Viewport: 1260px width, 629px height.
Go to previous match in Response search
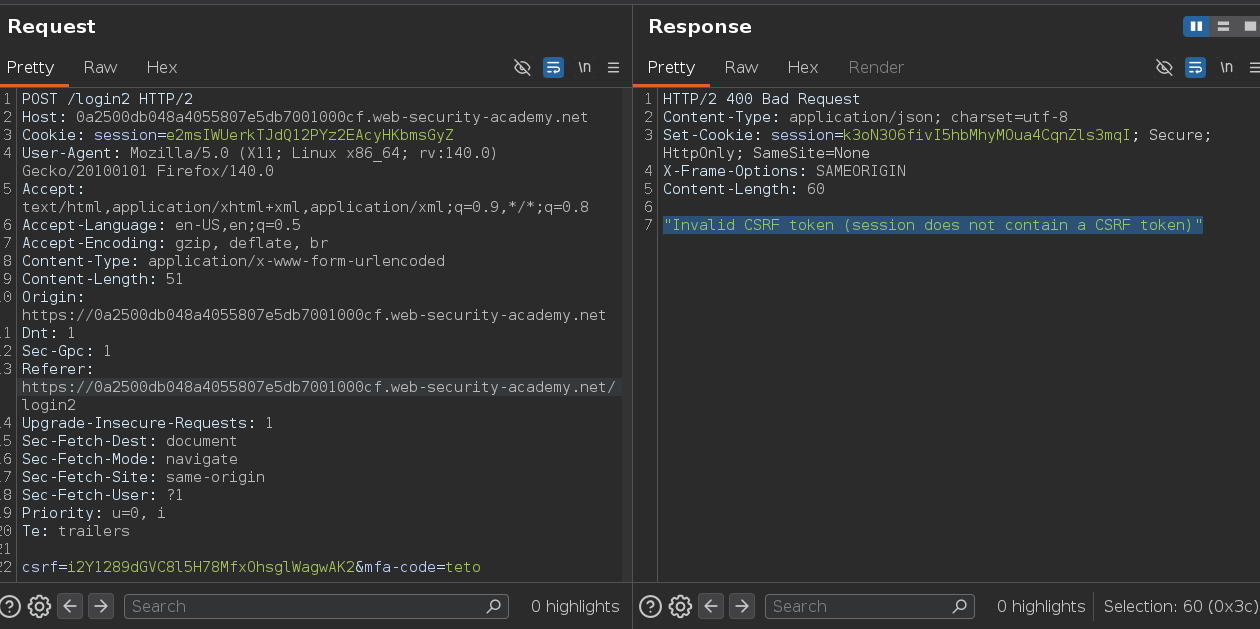(711, 606)
